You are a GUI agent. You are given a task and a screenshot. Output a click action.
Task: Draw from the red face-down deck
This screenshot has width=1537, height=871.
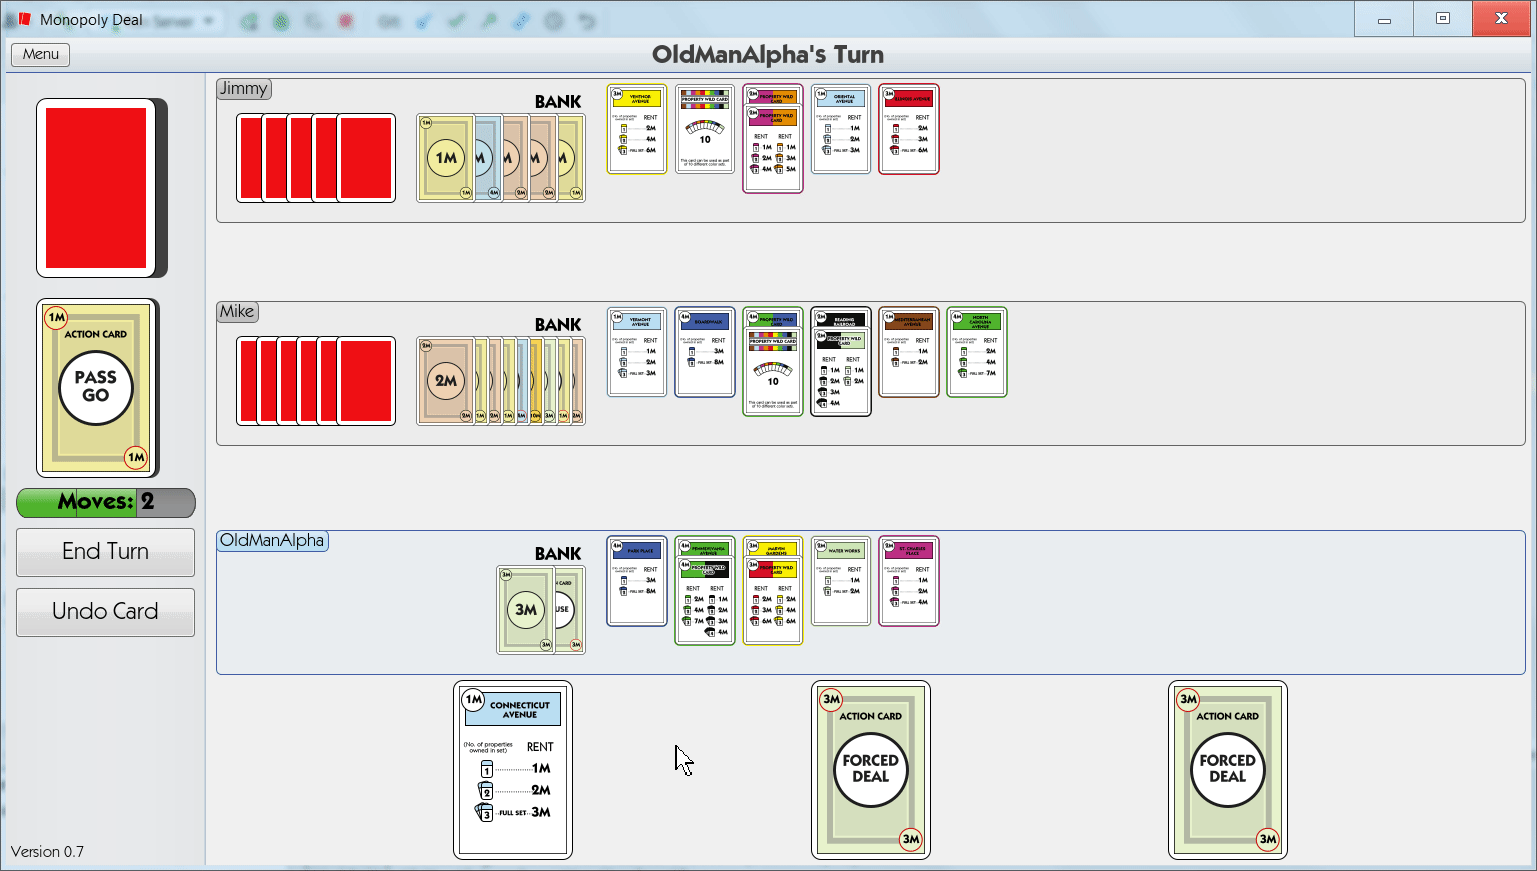pyautogui.click(x=98, y=188)
